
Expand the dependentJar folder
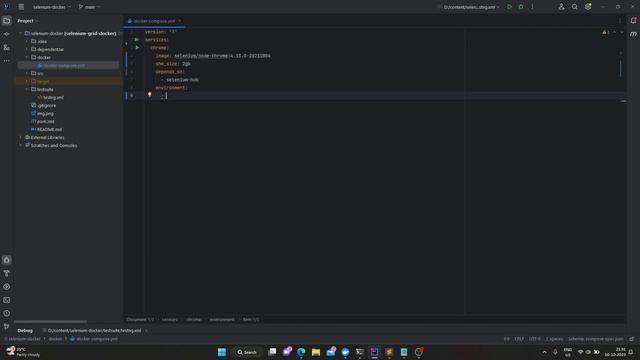pos(27,49)
